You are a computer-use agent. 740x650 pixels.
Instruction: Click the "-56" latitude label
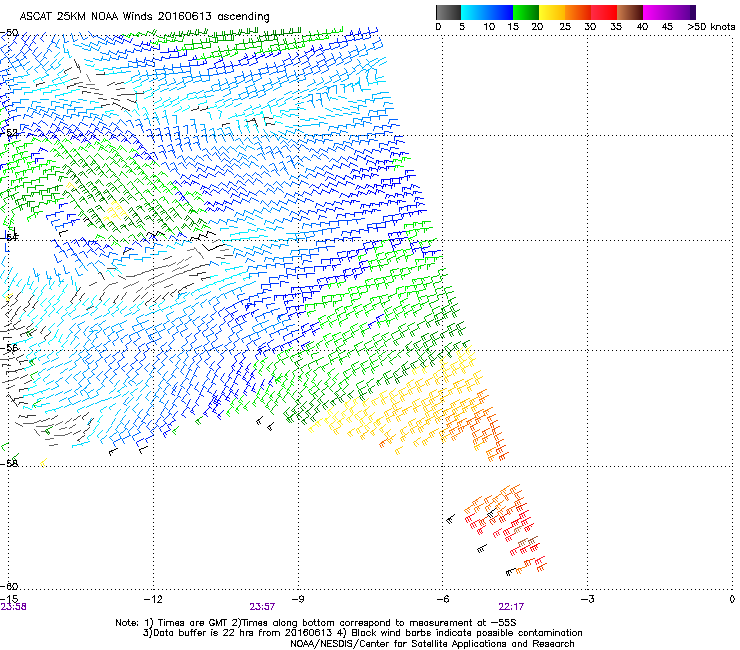(9, 348)
